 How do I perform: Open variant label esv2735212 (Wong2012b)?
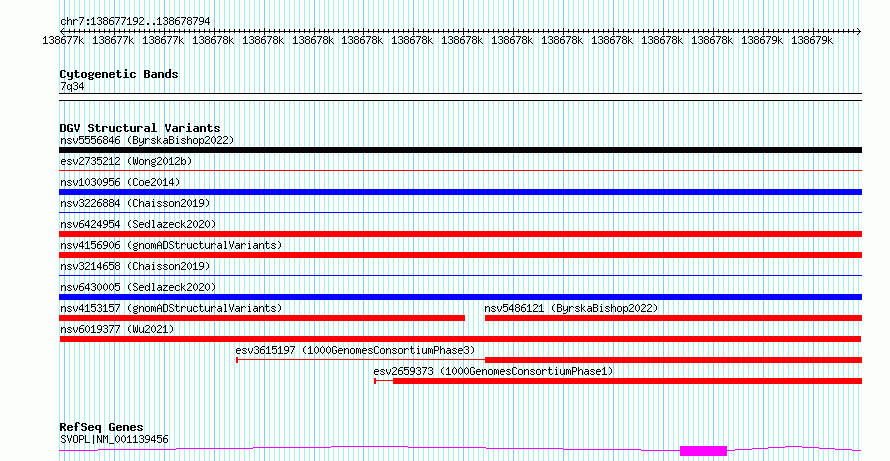pyautogui.click(x=126, y=161)
